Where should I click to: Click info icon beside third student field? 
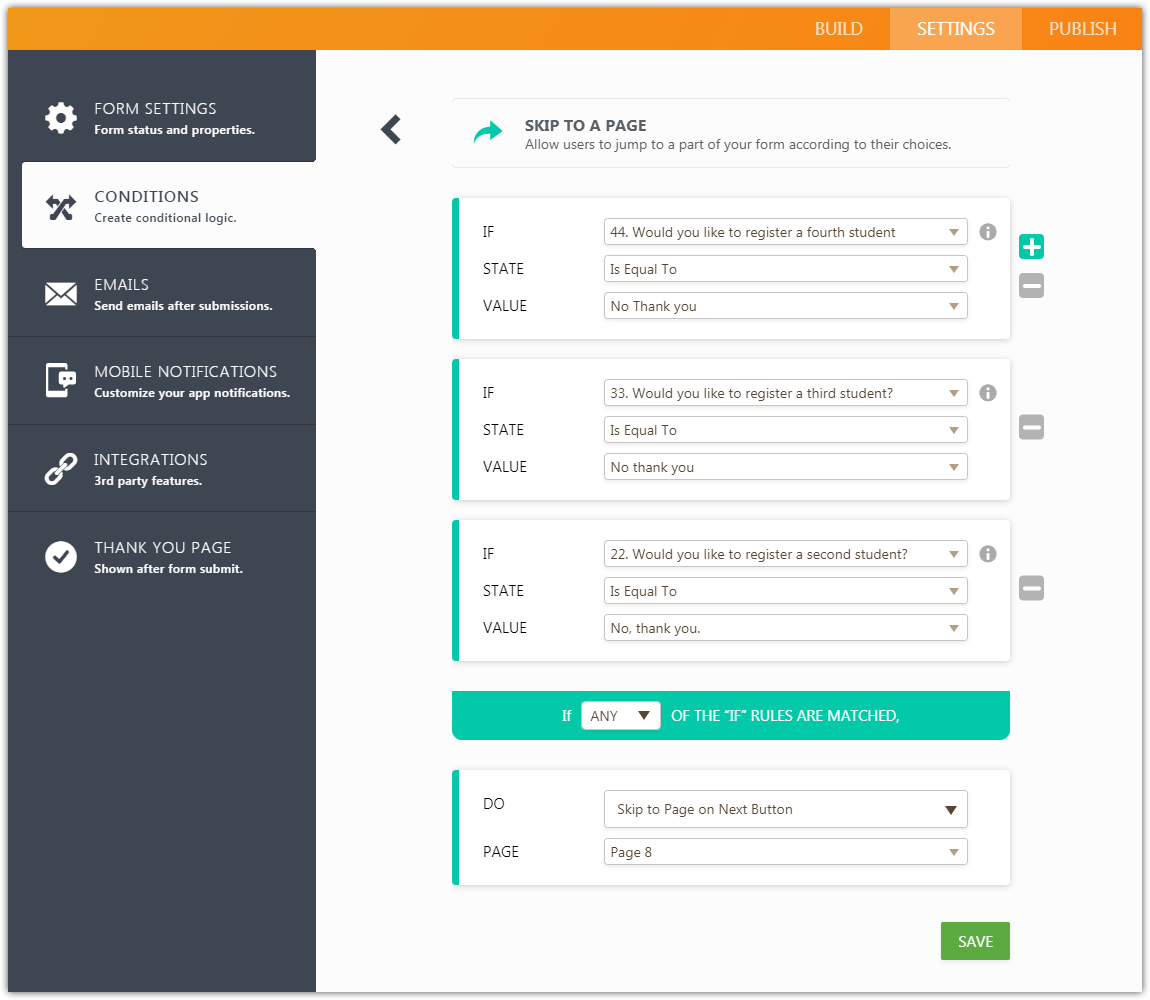click(x=988, y=393)
